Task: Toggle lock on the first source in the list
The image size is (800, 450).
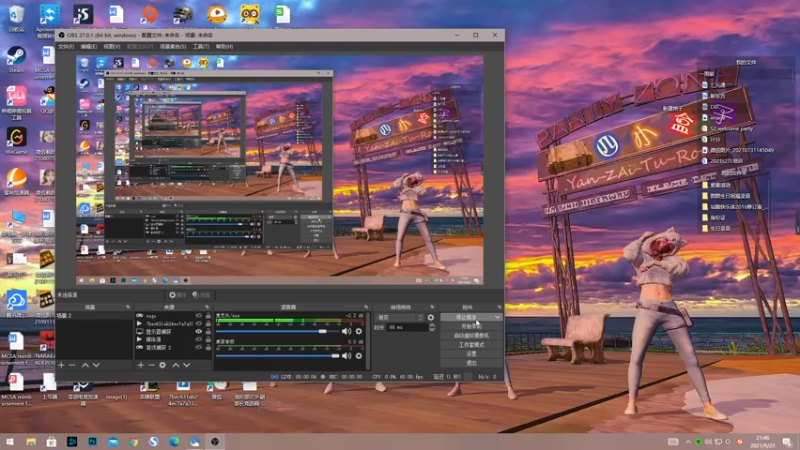Action: pos(208,316)
